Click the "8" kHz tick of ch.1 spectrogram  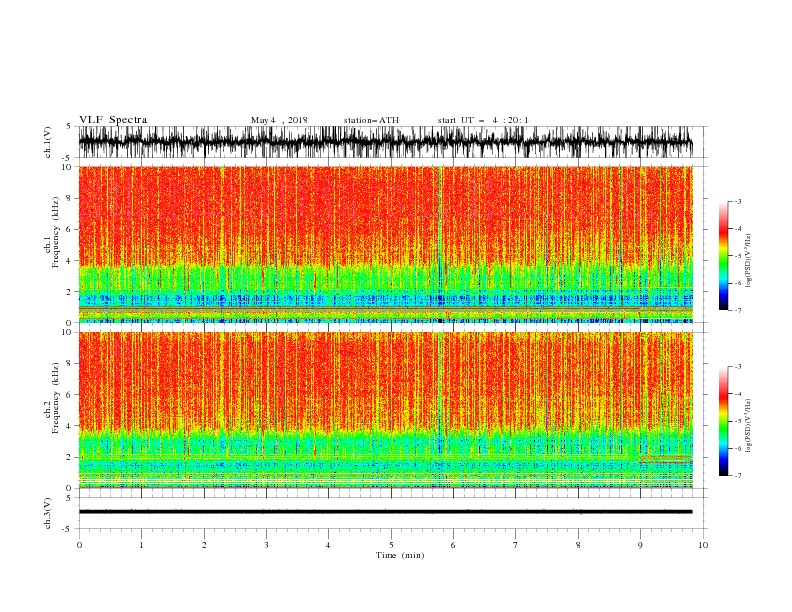click(69, 198)
